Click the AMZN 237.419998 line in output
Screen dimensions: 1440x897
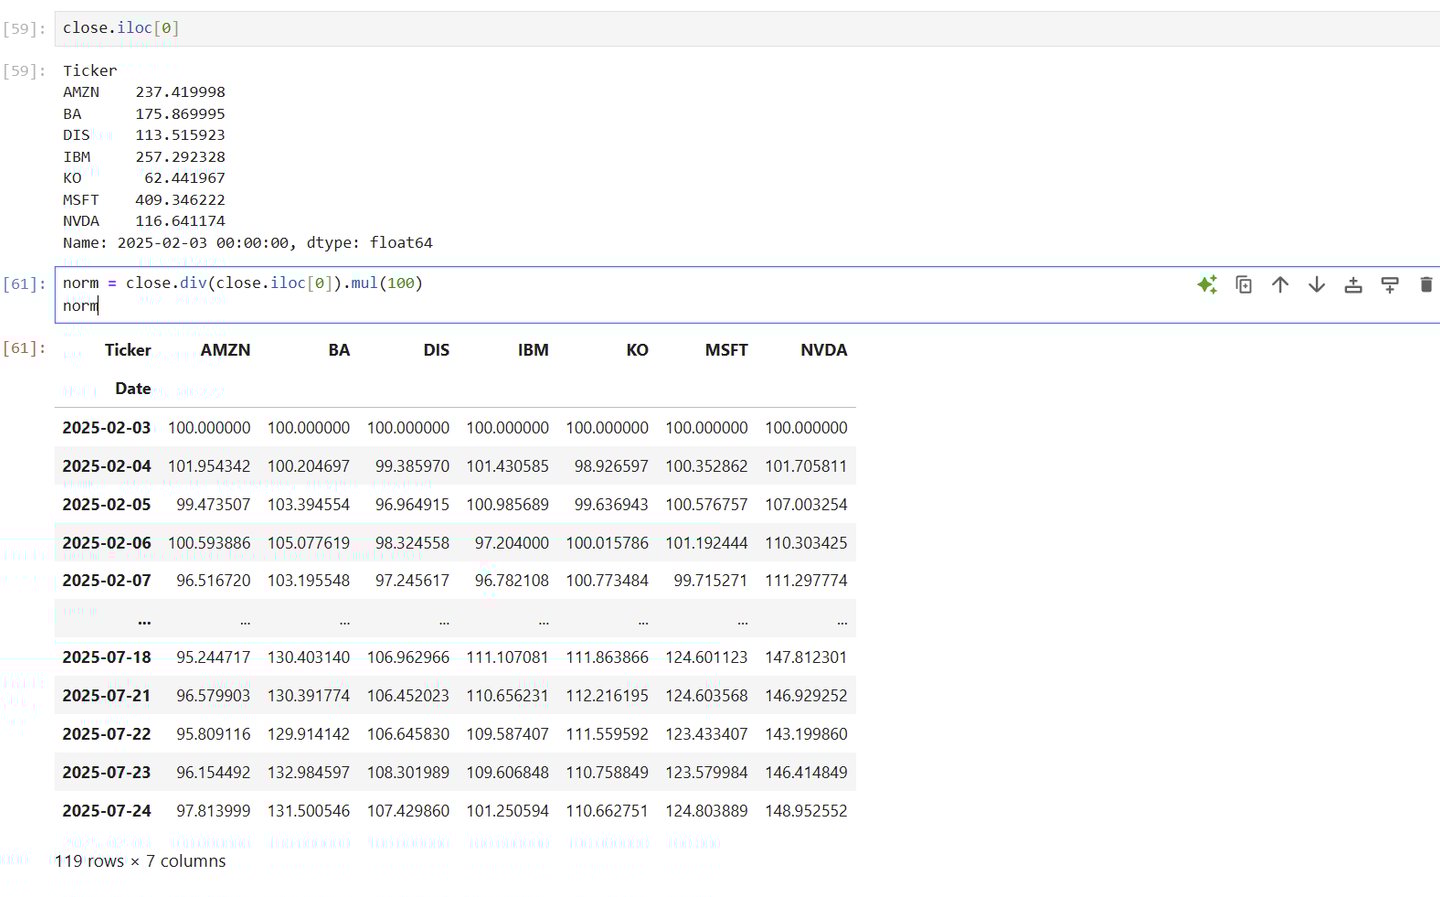(x=144, y=92)
